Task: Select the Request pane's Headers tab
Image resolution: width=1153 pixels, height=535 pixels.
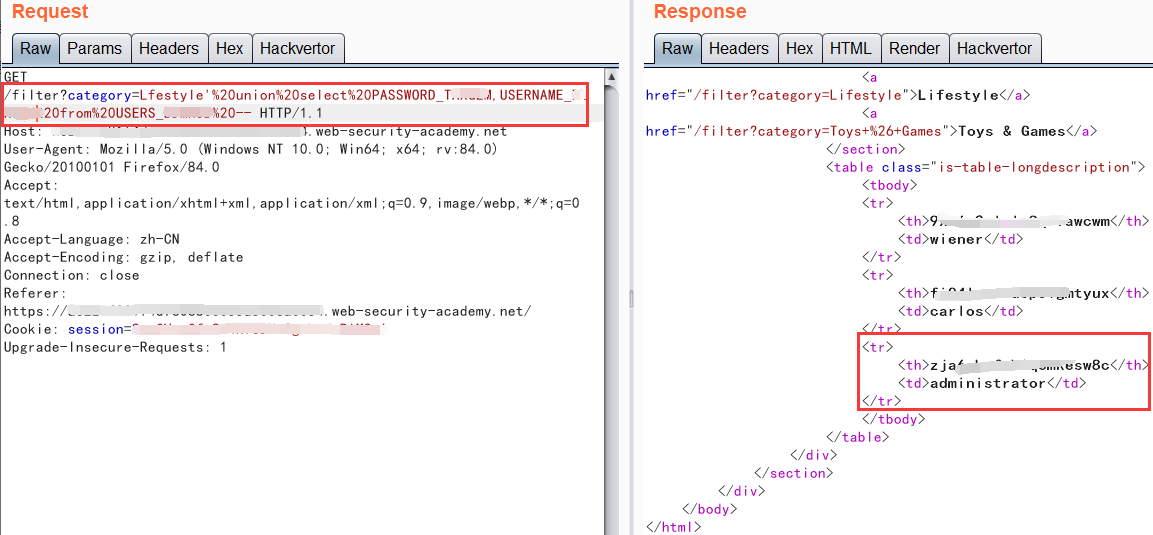Action: point(168,48)
